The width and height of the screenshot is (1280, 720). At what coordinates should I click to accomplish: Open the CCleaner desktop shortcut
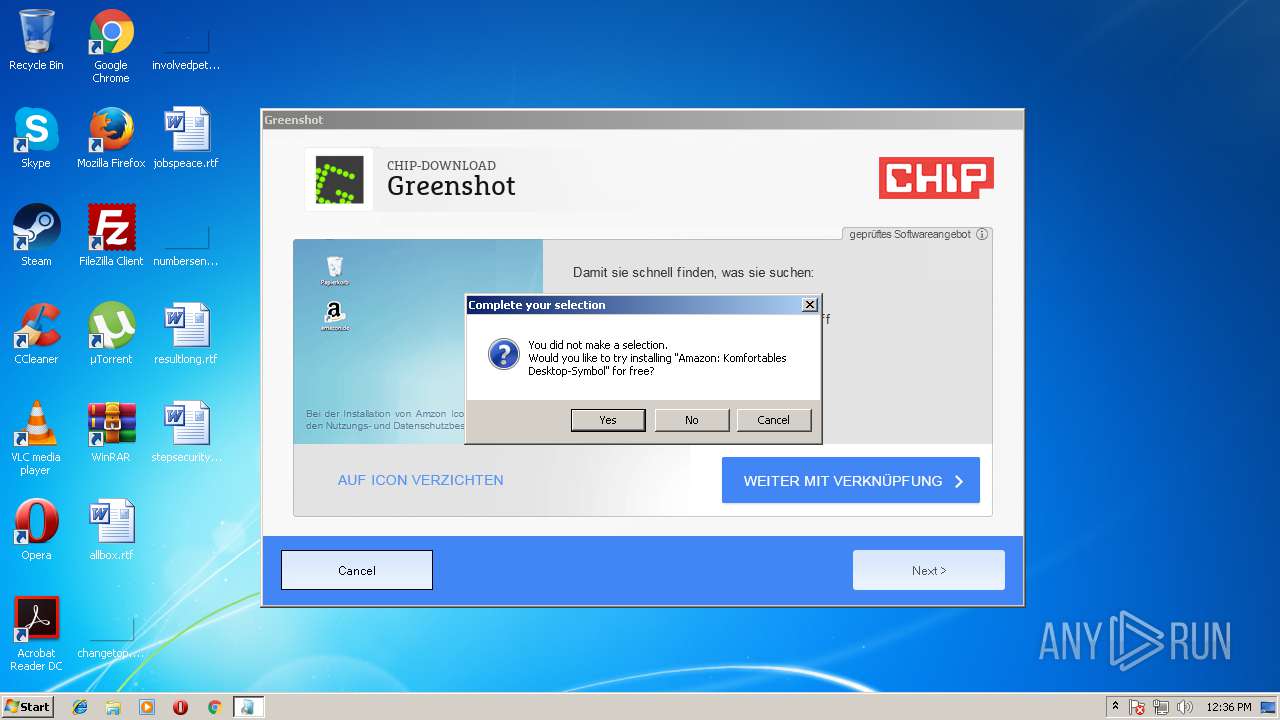click(36, 334)
